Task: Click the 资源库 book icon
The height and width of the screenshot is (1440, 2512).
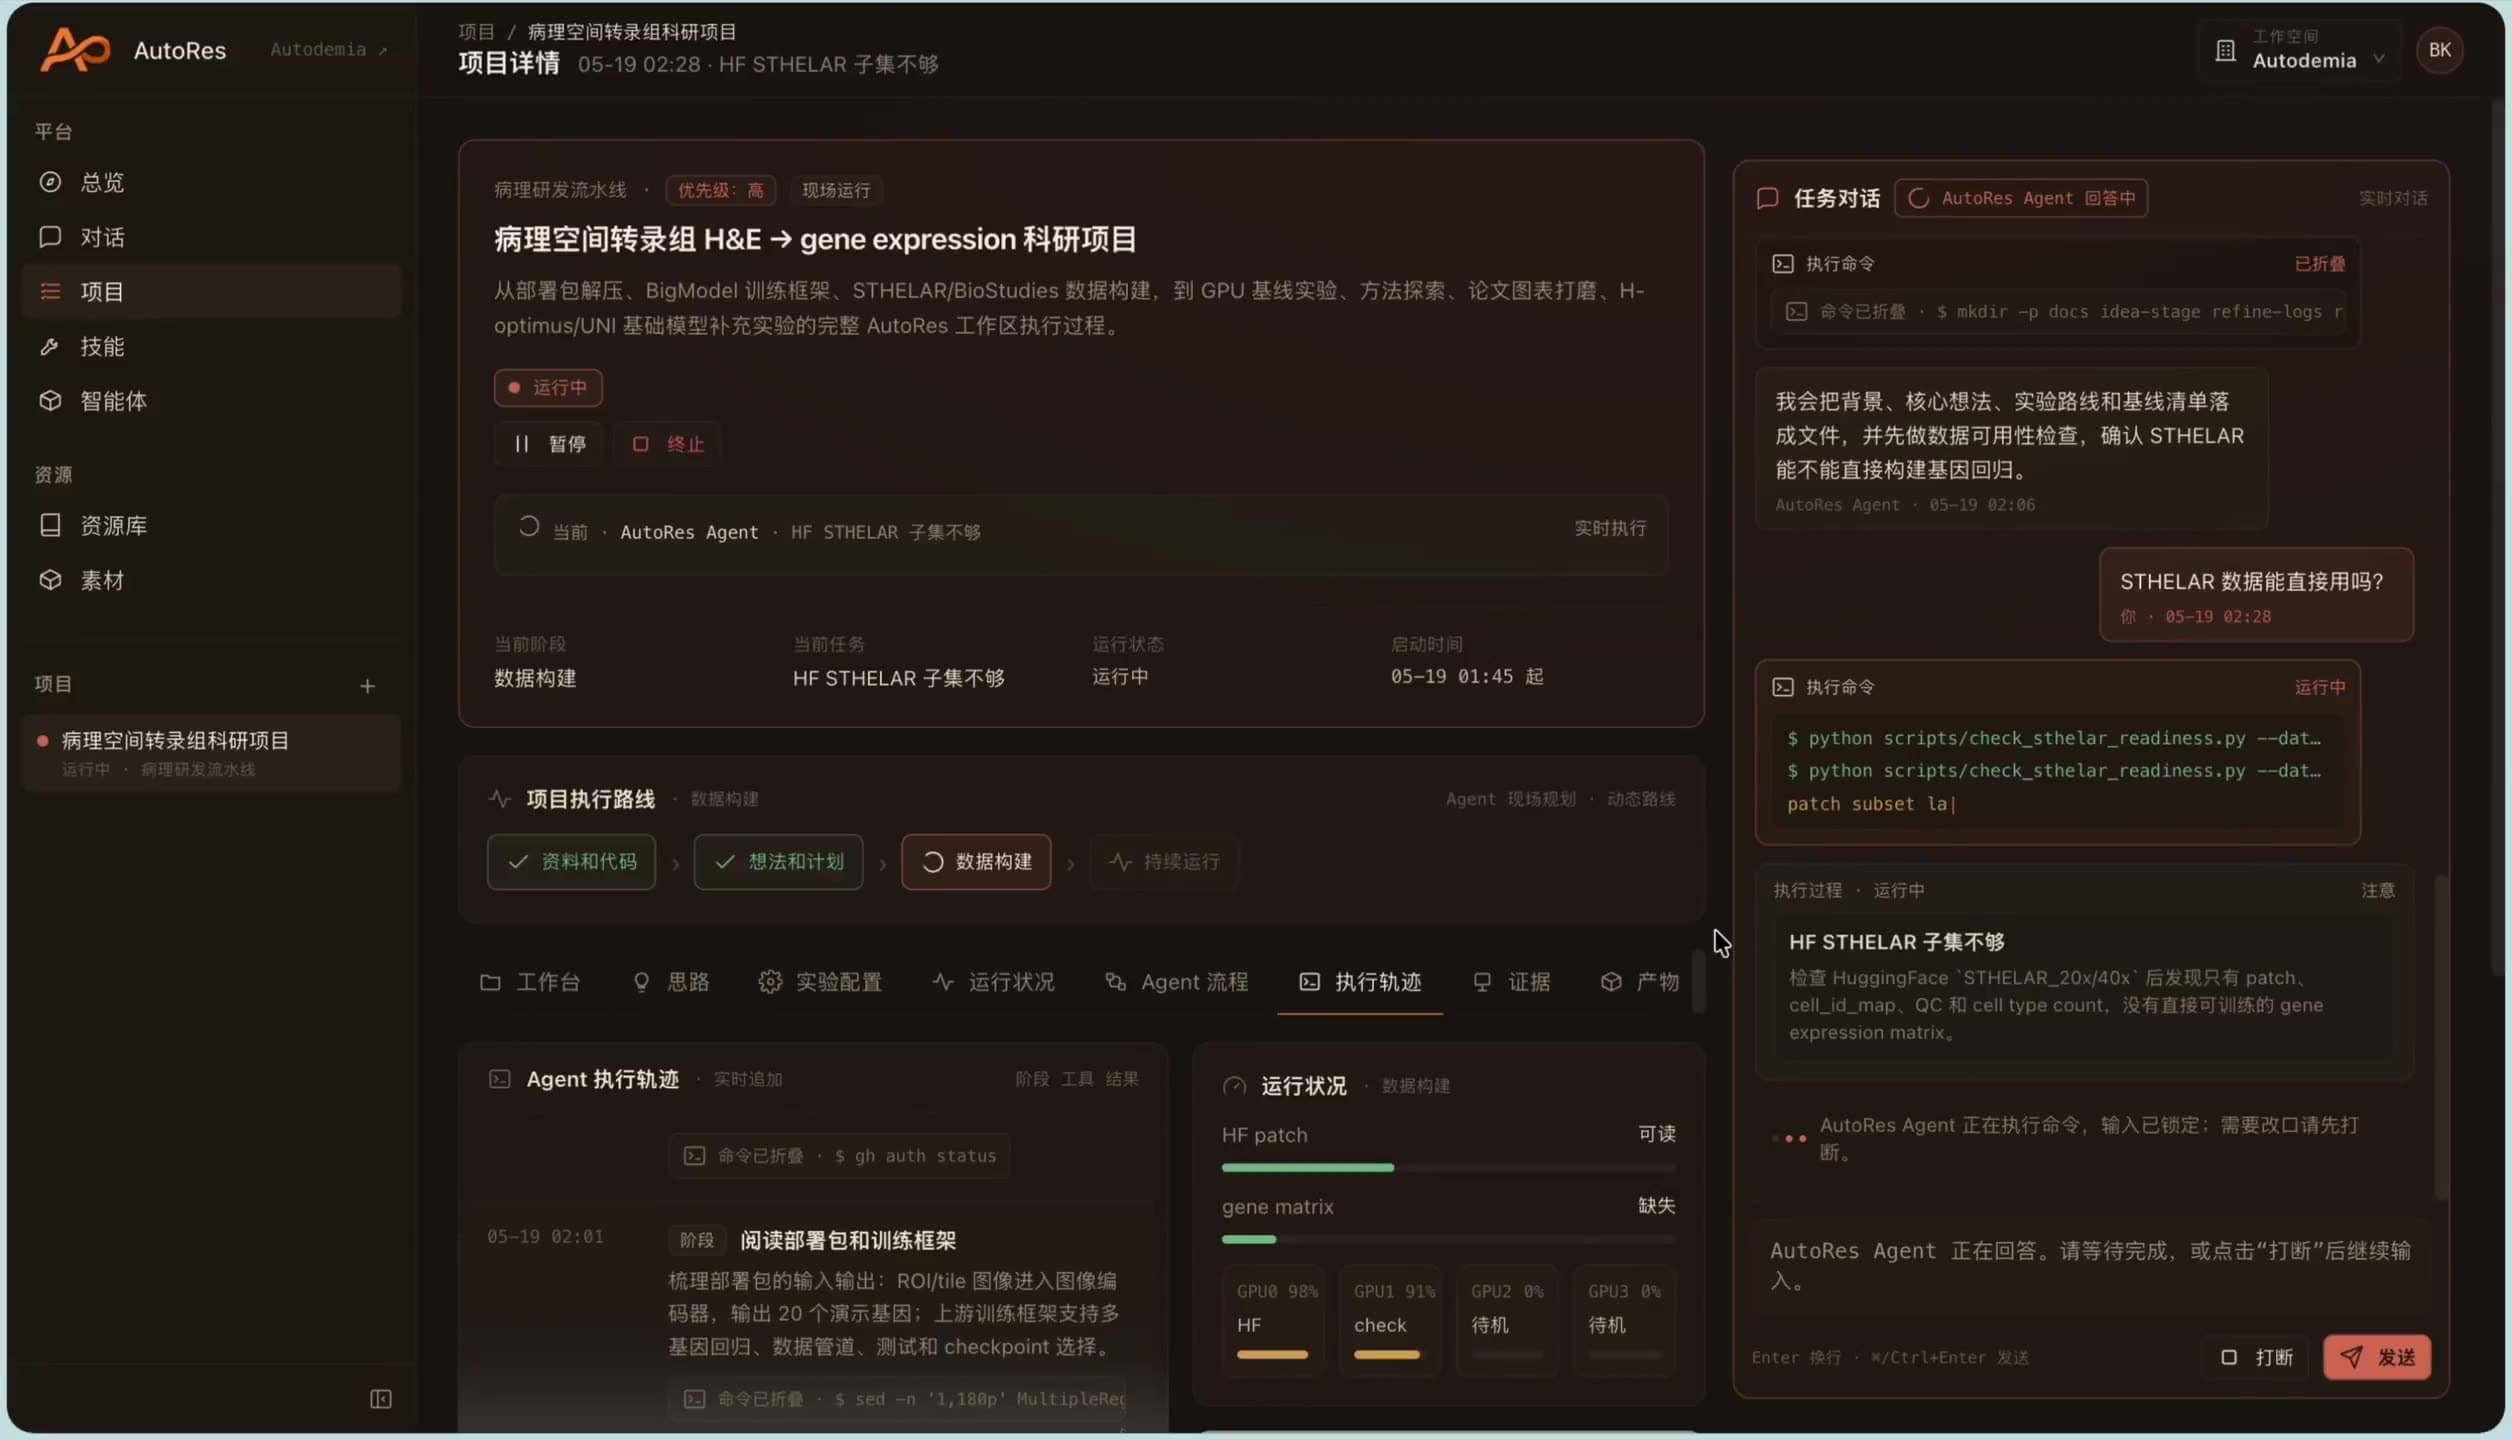Action: (x=50, y=525)
